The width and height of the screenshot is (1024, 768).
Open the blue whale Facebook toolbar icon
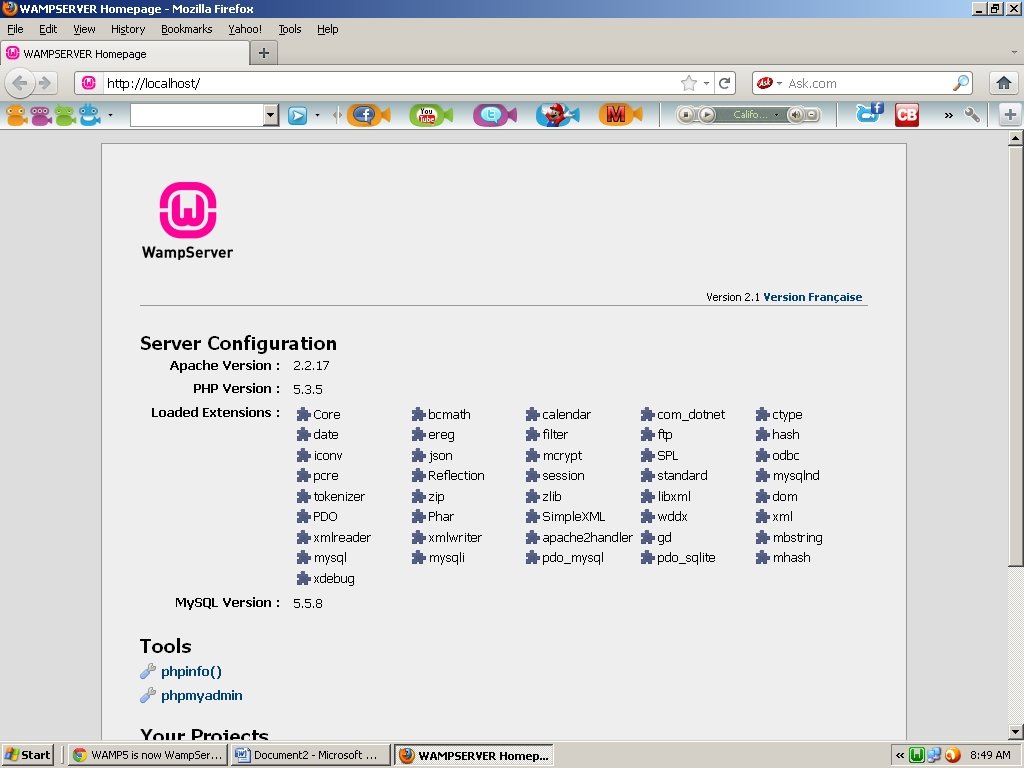870,114
